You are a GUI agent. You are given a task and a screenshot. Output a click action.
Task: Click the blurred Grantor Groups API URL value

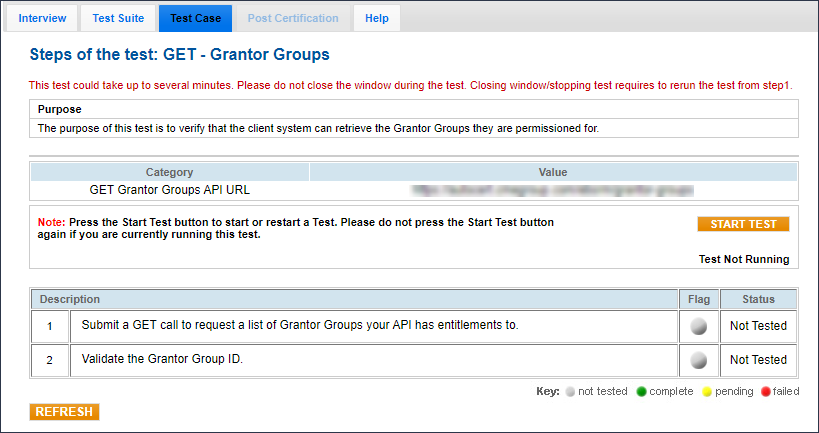coord(553,188)
